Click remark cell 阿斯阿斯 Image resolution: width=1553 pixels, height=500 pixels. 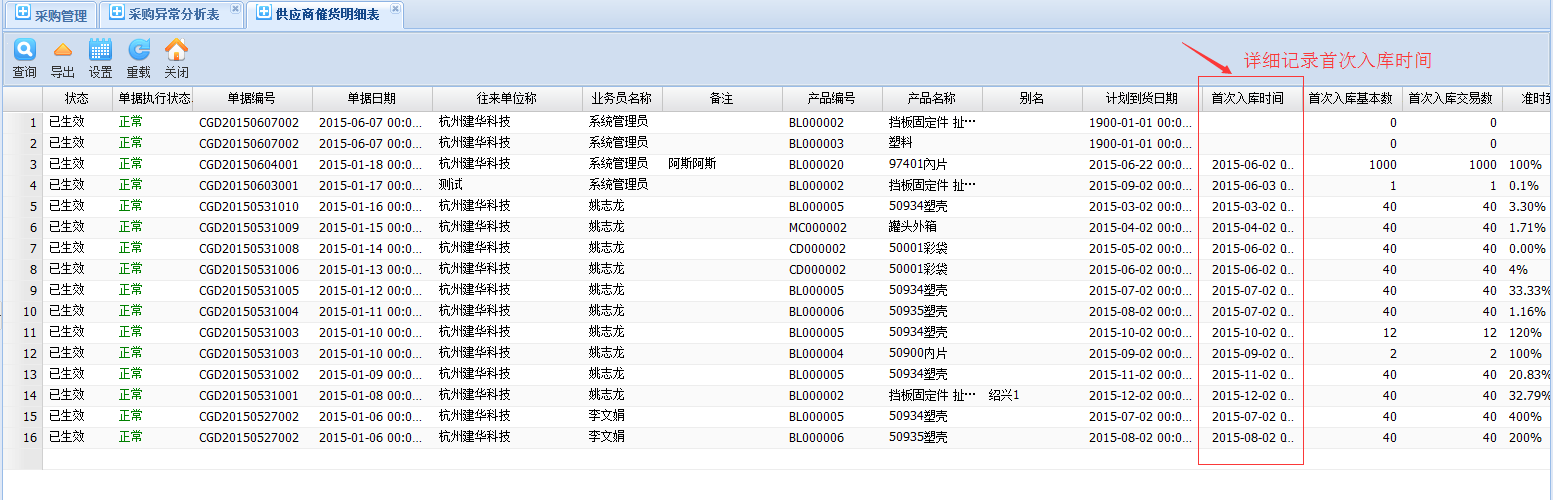692,164
